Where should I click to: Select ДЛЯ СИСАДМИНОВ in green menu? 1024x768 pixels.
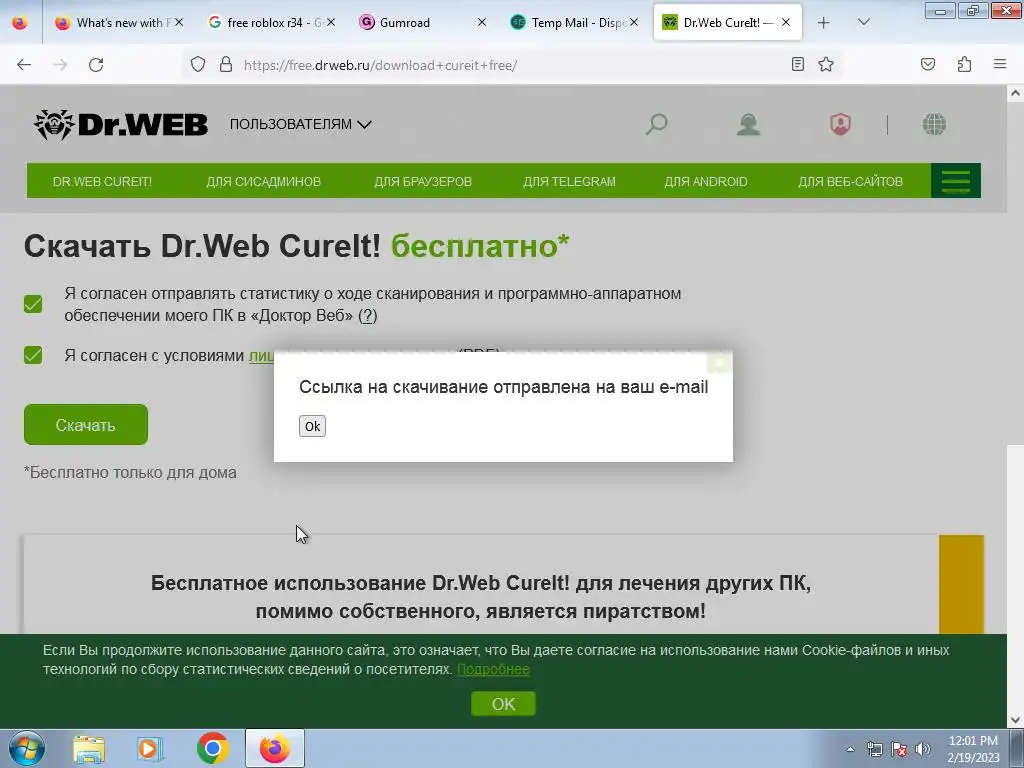pos(264,182)
